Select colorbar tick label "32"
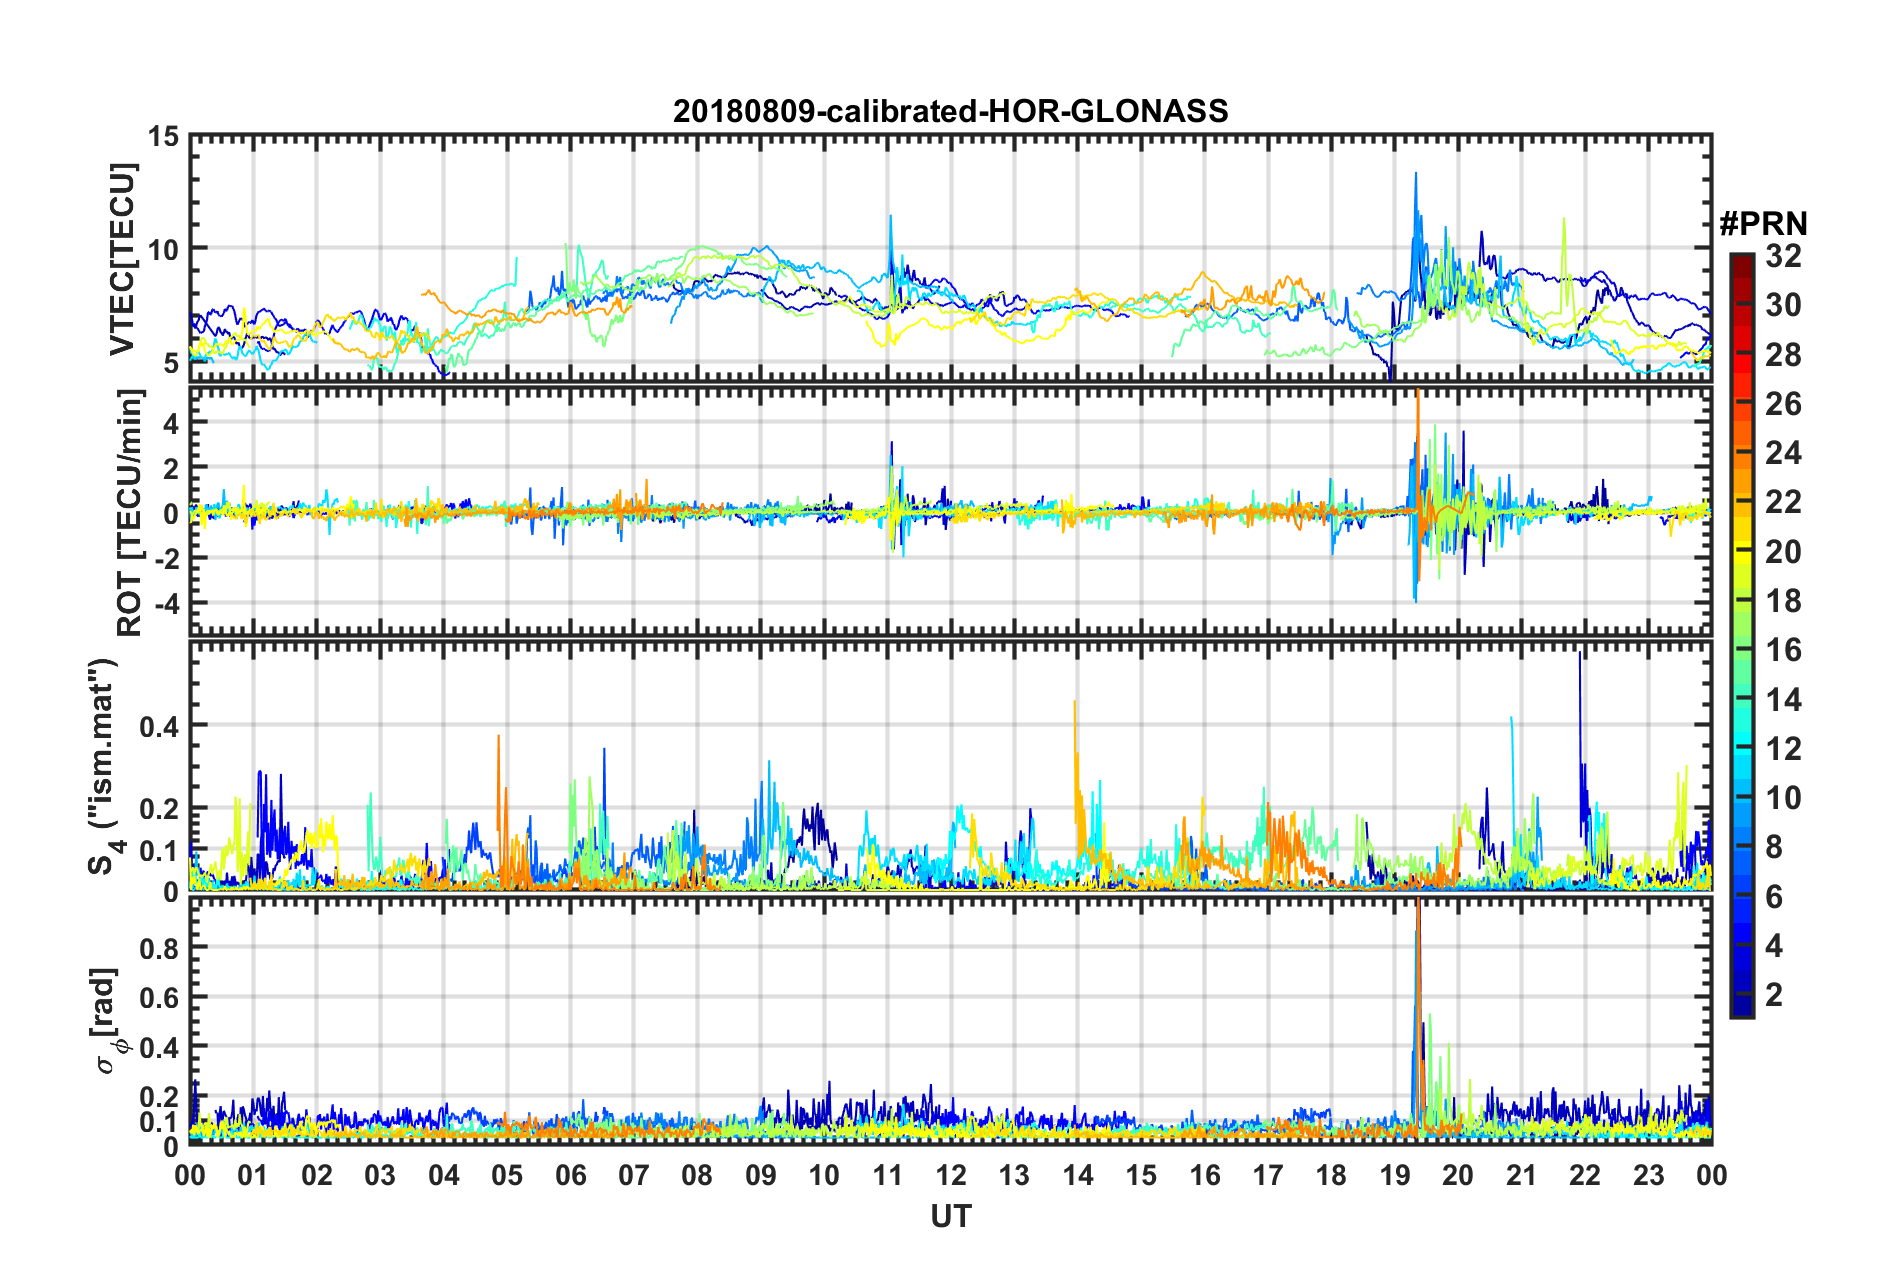The height and width of the screenshot is (1272, 1902). (1783, 256)
